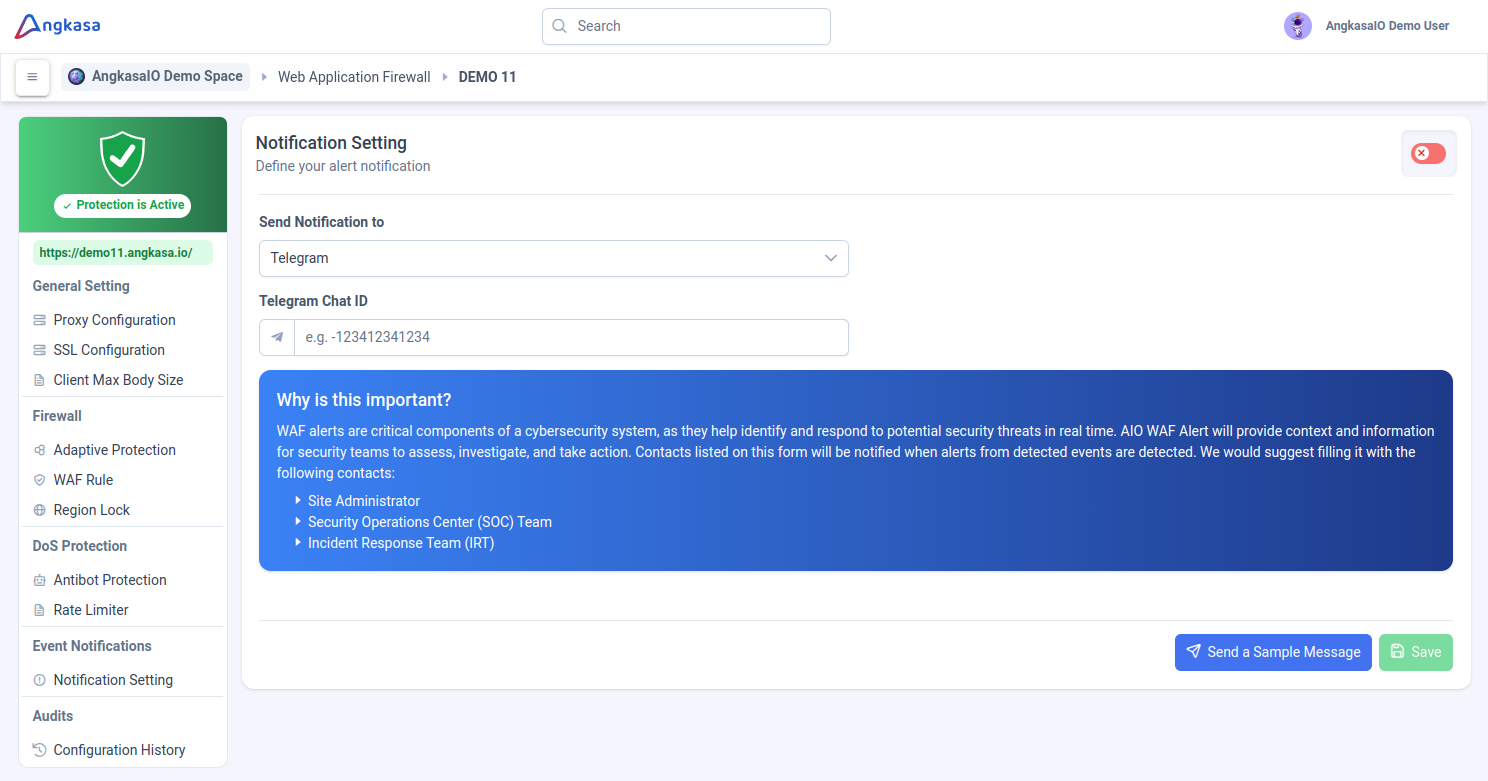The height and width of the screenshot is (781, 1488).
Task: Click the Antibot Protection robot icon
Action: point(40,580)
